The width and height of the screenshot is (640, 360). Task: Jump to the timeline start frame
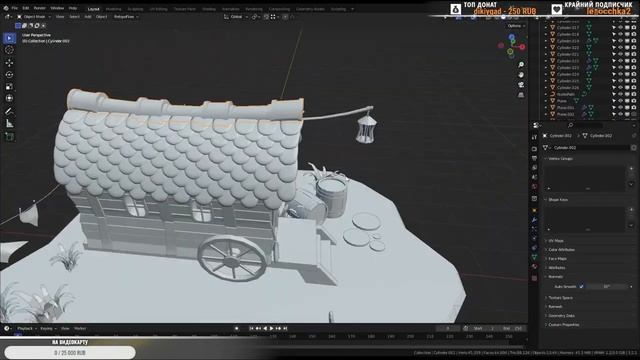(x=251, y=329)
